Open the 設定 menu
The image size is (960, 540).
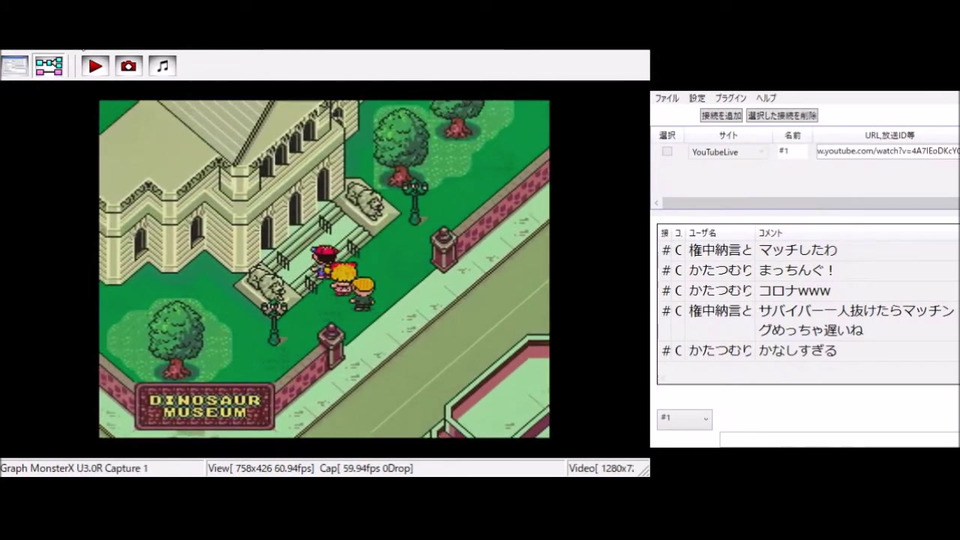[x=697, y=98]
